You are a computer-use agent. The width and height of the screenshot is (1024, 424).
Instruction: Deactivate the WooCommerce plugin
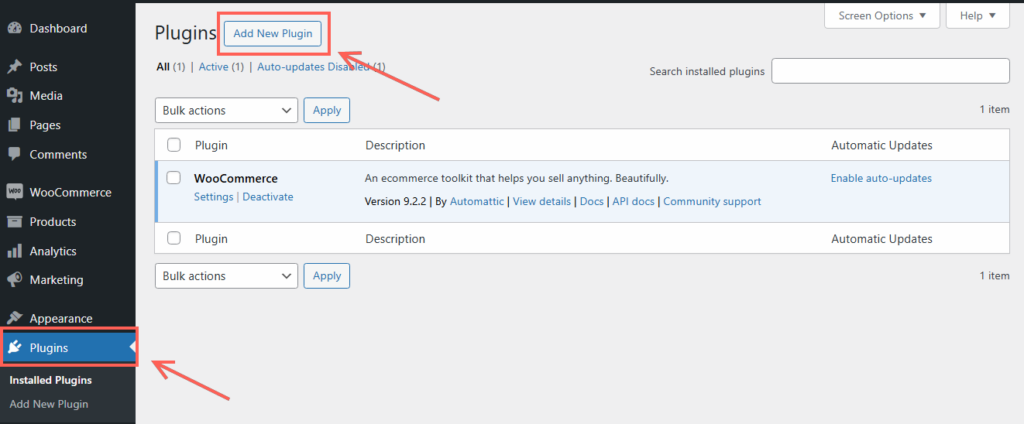point(268,197)
